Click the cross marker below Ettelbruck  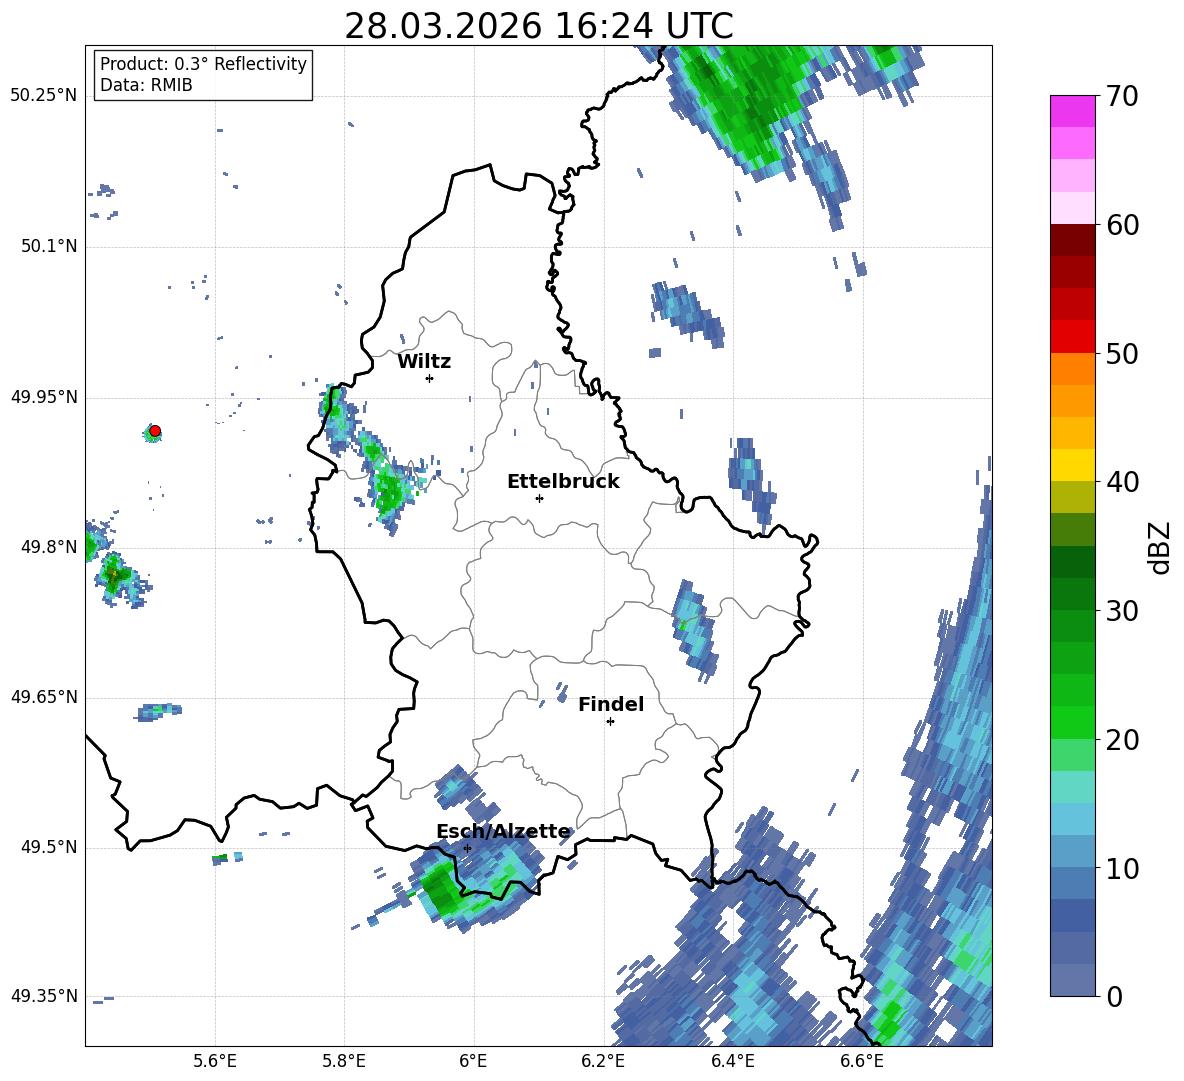[539, 498]
